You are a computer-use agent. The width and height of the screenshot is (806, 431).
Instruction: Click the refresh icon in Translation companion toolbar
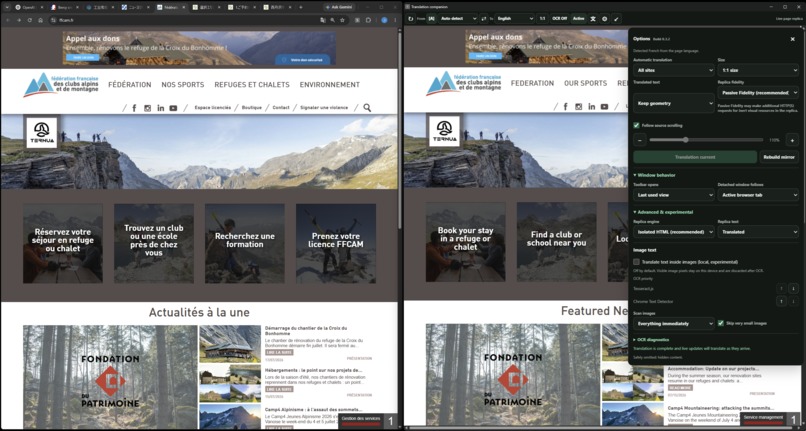point(410,19)
